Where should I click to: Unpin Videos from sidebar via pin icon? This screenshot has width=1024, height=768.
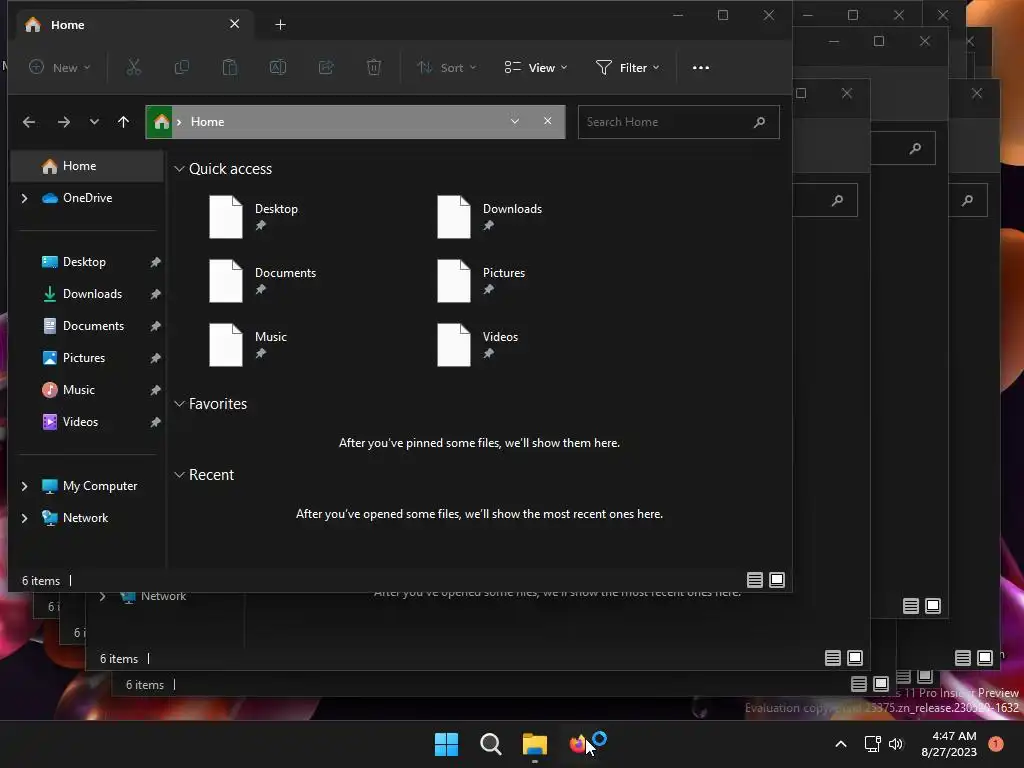pyautogui.click(x=155, y=422)
